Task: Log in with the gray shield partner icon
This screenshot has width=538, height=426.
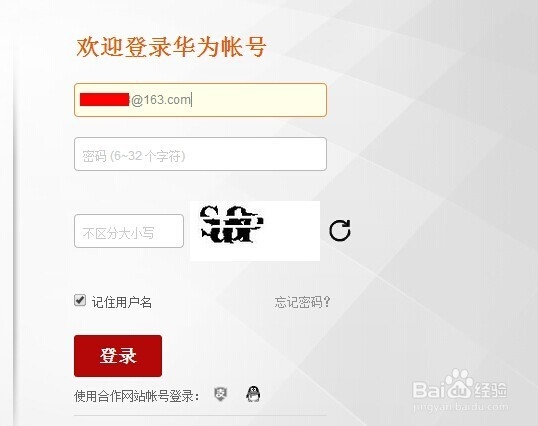Action: 220,394
